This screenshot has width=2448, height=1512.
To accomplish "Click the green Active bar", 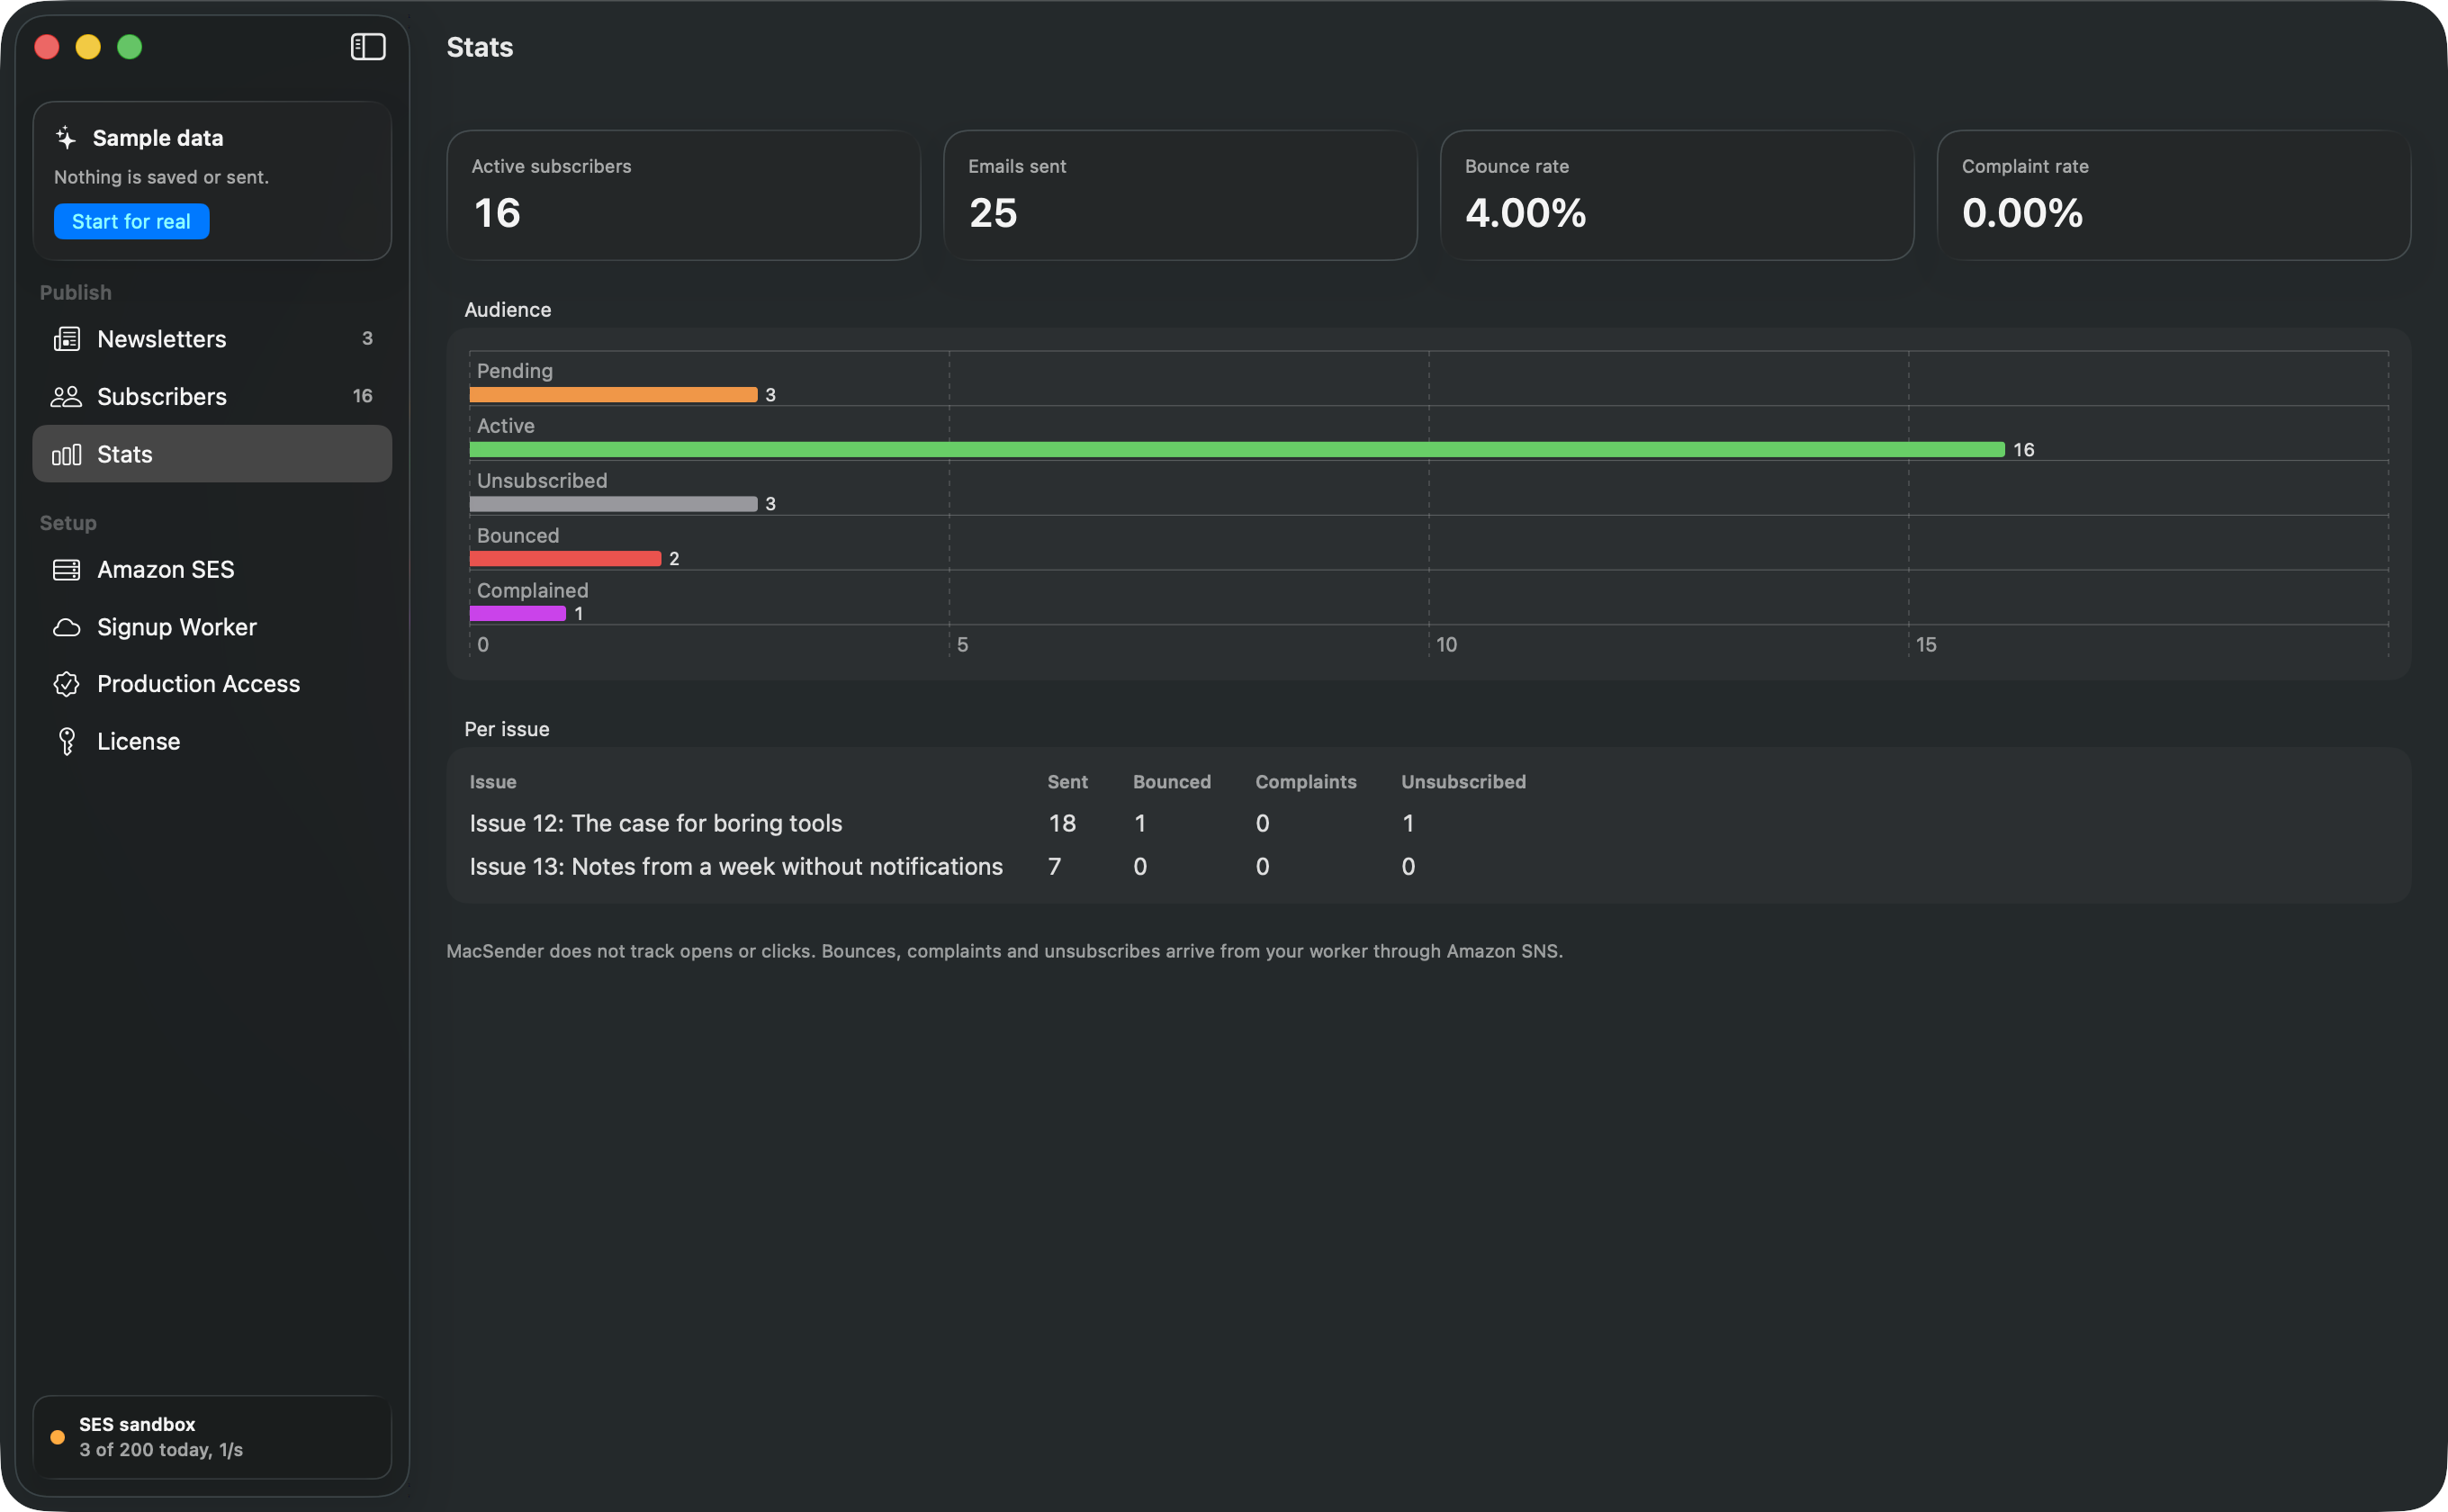I will (x=1237, y=450).
